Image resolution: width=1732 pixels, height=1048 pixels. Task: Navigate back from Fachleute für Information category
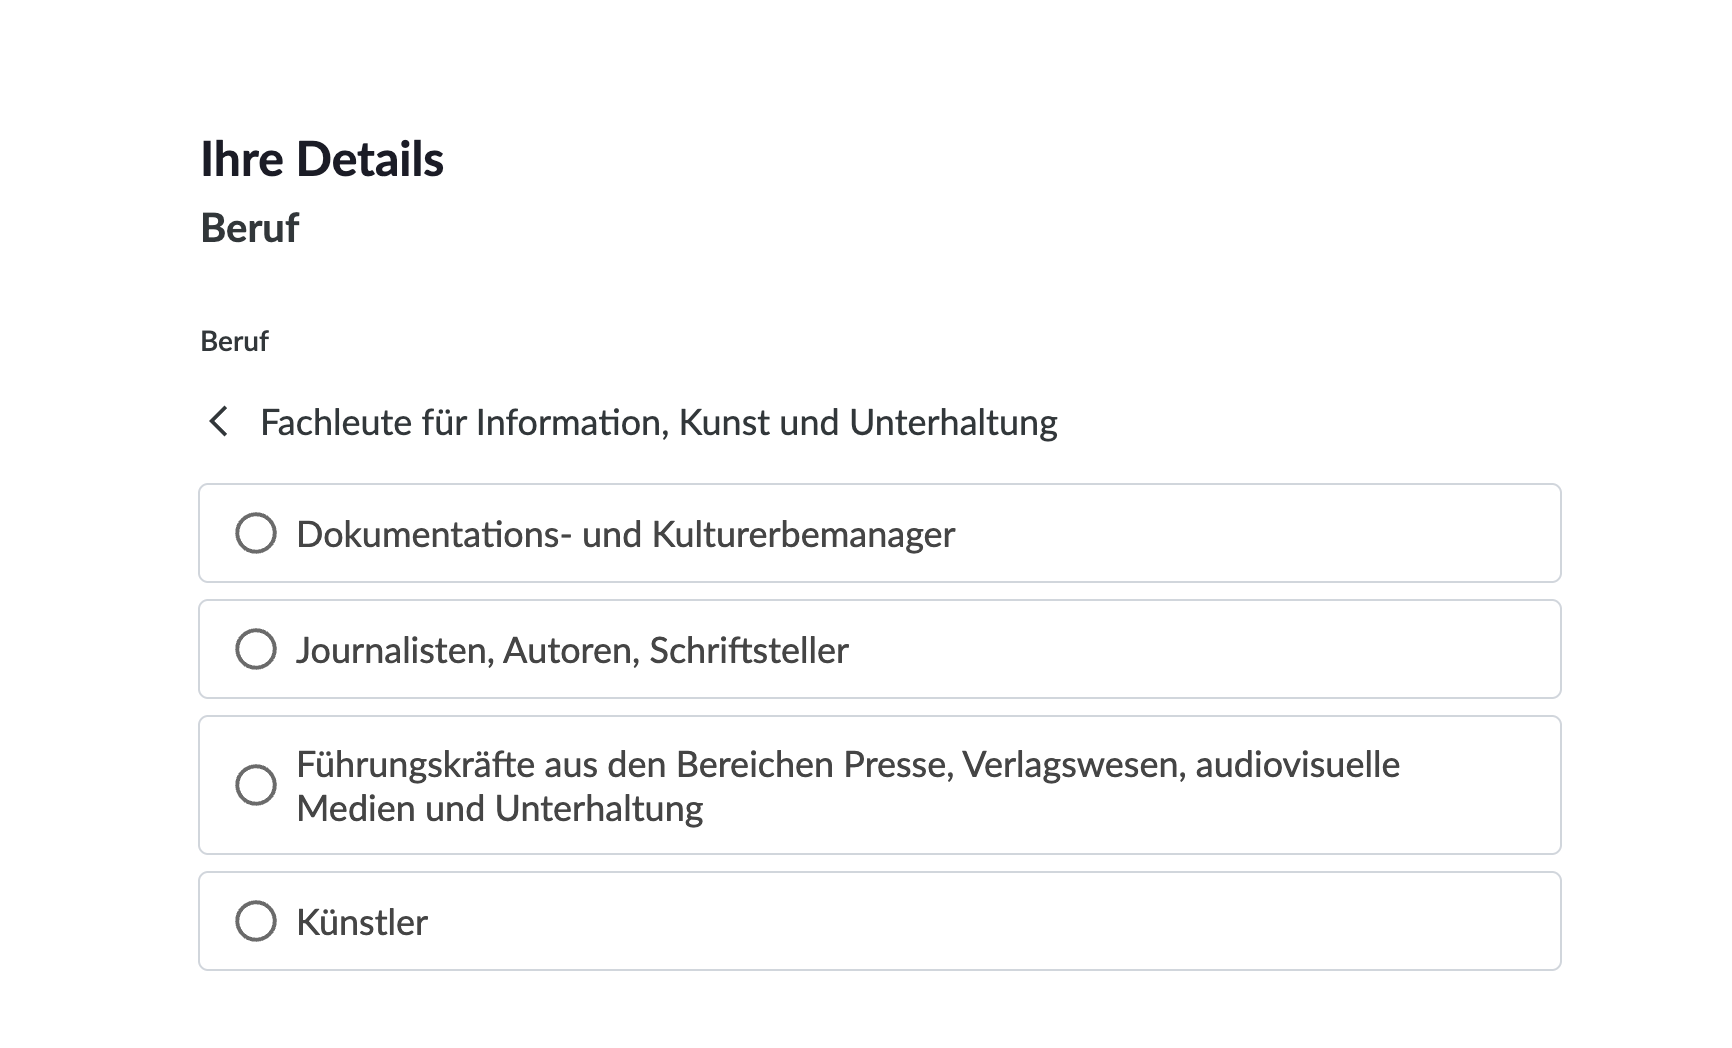[x=218, y=423]
